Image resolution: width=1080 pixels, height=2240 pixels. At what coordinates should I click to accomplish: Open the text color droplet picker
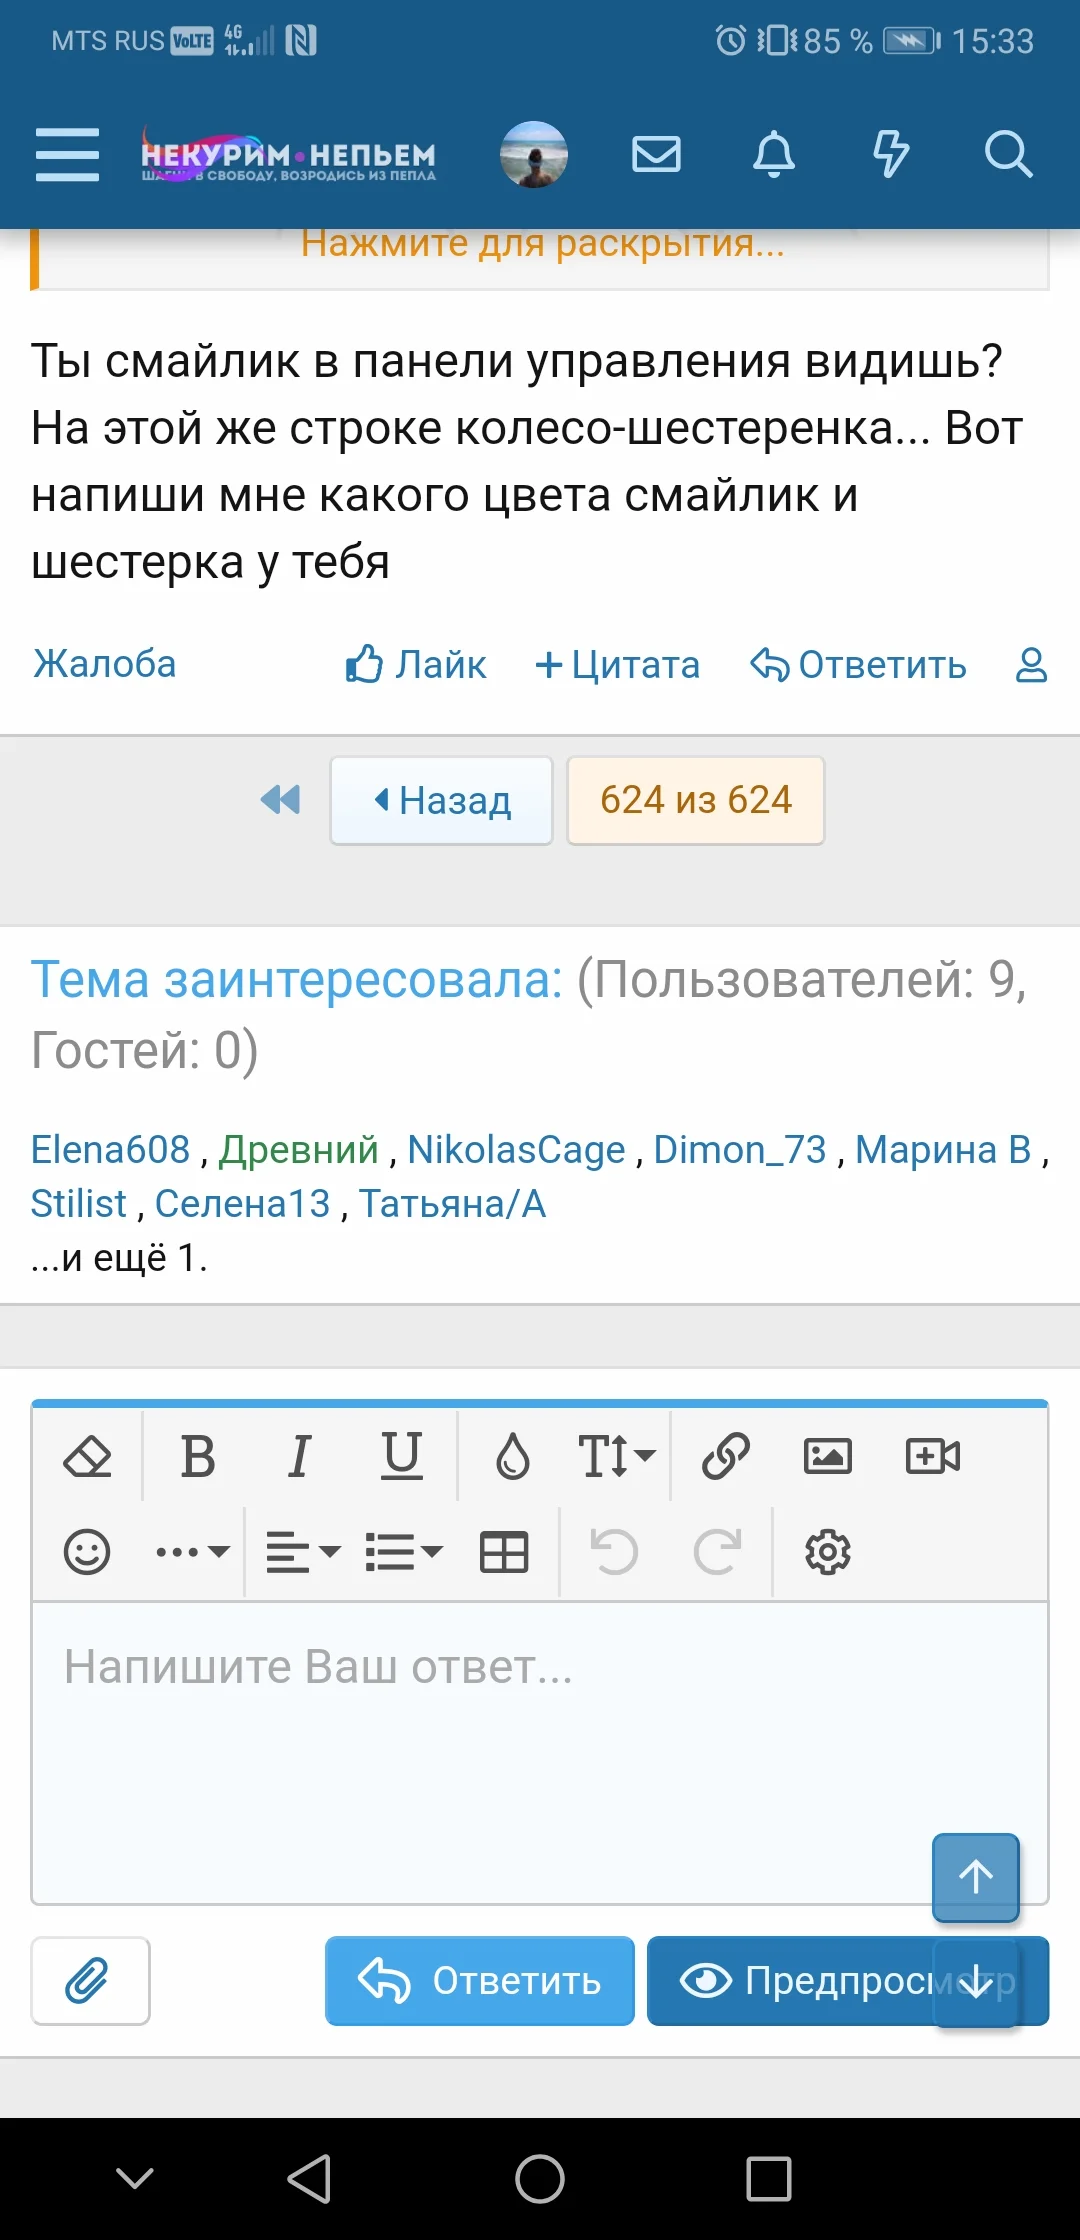pos(513,1456)
